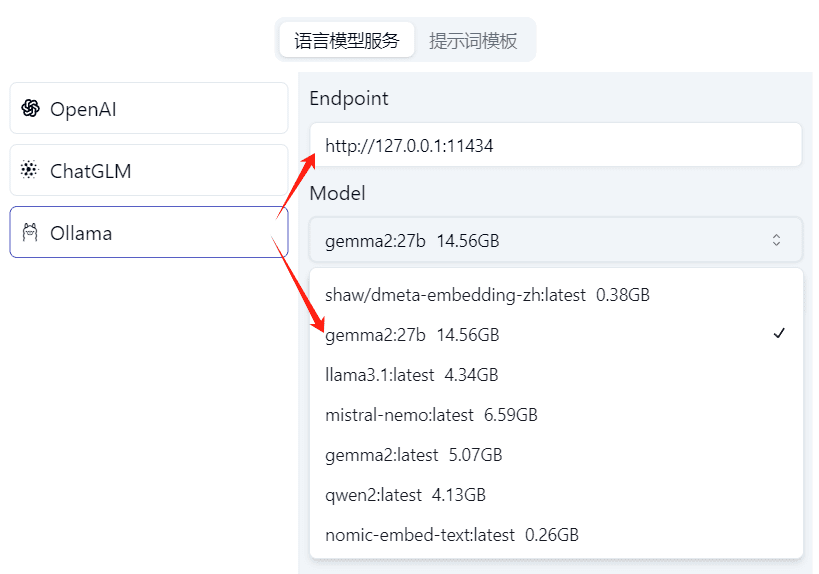
Task: Choose nomic-embed-text:latest model
Action: pos(556,535)
